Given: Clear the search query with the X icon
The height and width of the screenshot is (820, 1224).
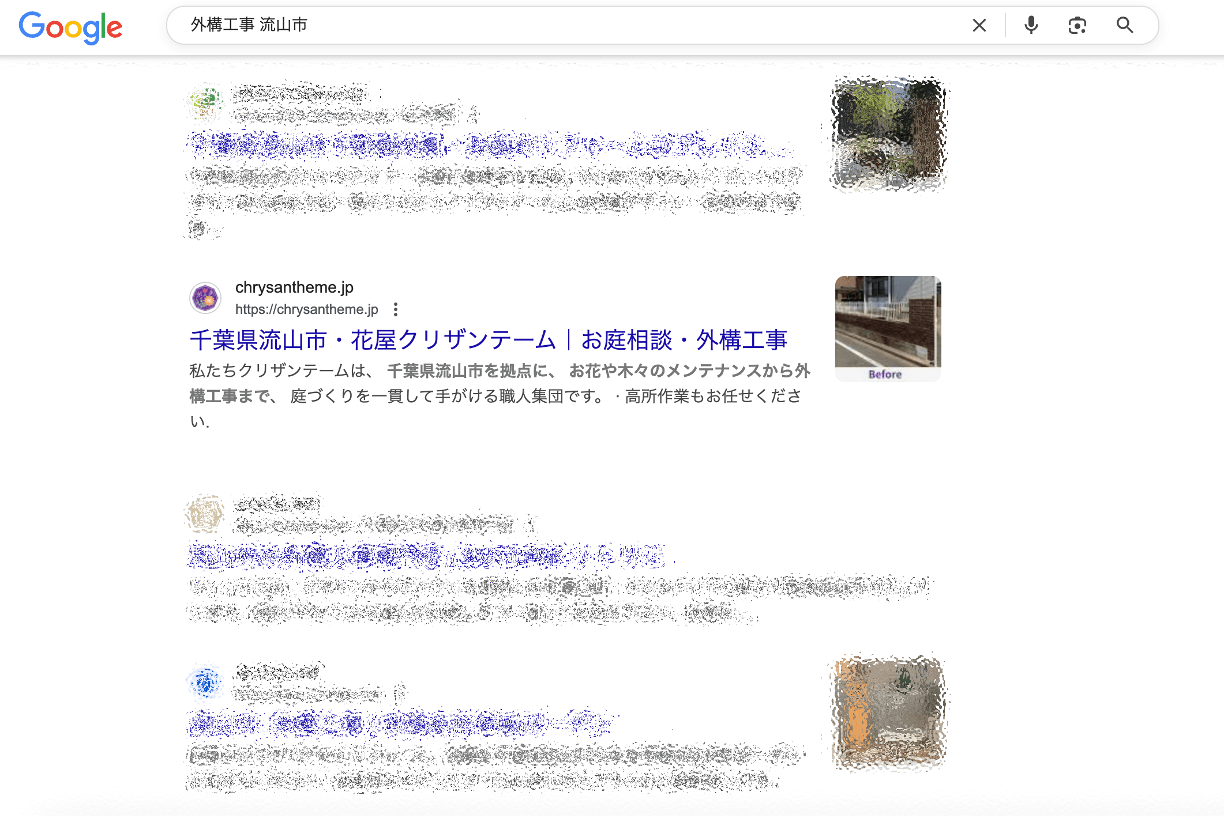Looking at the screenshot, I should pos(979,26).
